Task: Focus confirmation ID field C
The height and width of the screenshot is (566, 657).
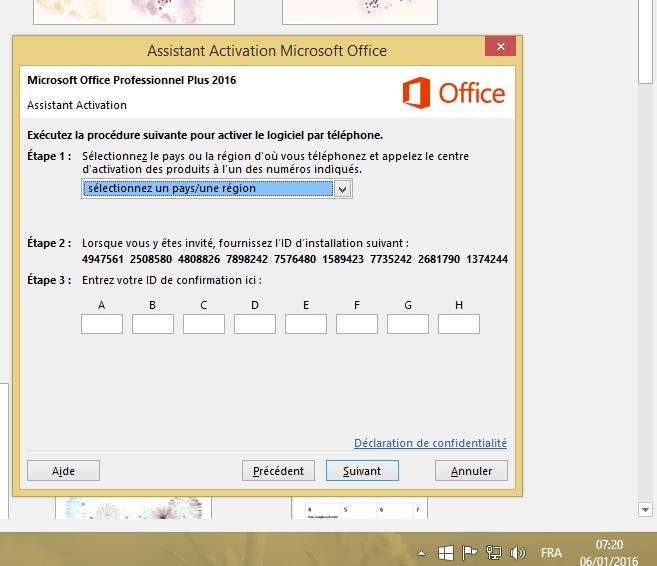Action: (x=204, y=324)
